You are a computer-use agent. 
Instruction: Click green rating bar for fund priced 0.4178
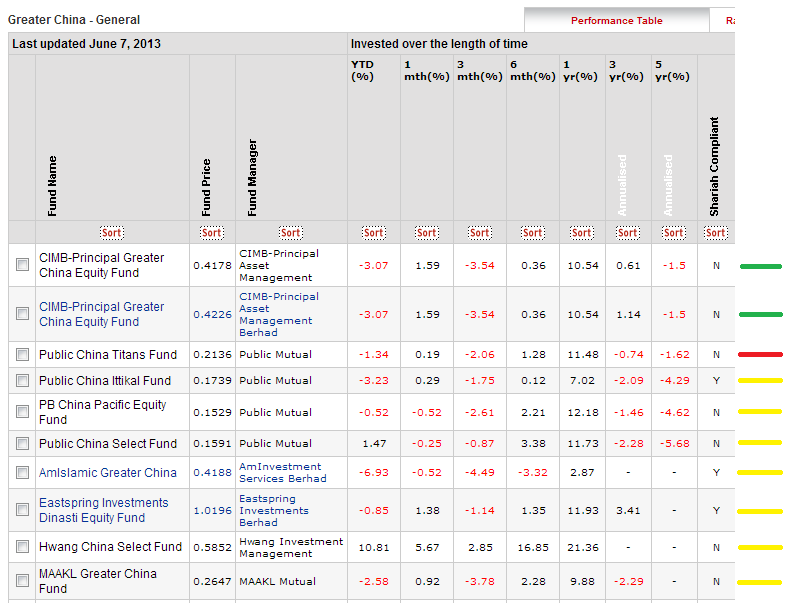pos(760,266)
